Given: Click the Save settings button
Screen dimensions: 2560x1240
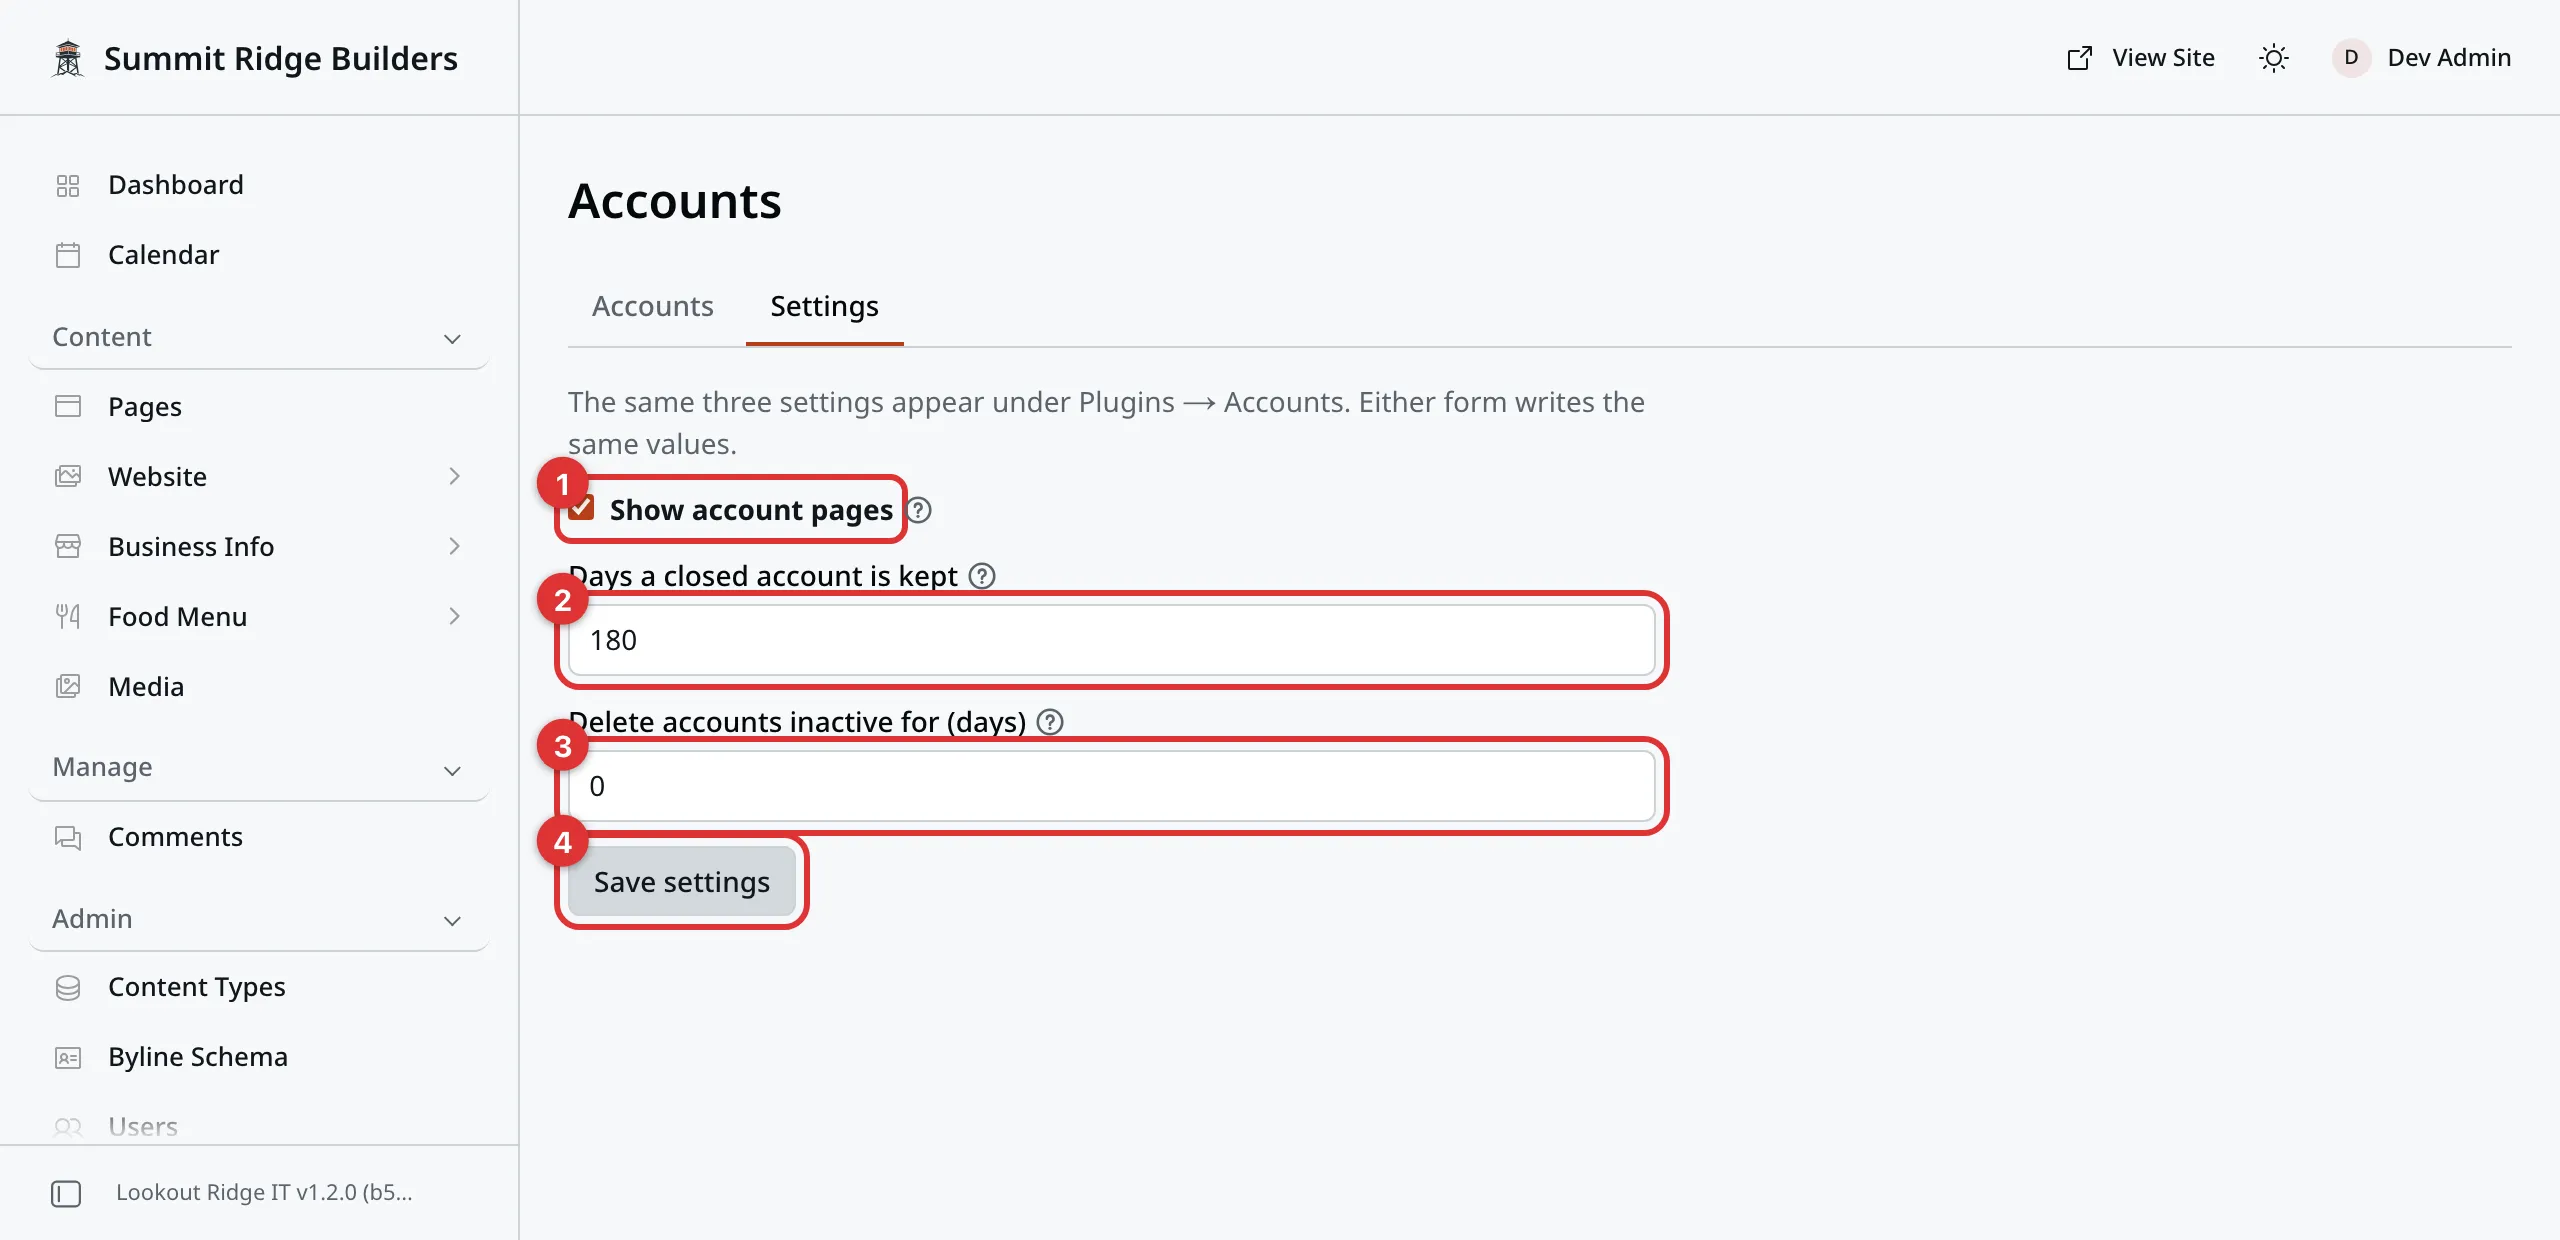Looking at the screenshot, I should tap(682, 882).
